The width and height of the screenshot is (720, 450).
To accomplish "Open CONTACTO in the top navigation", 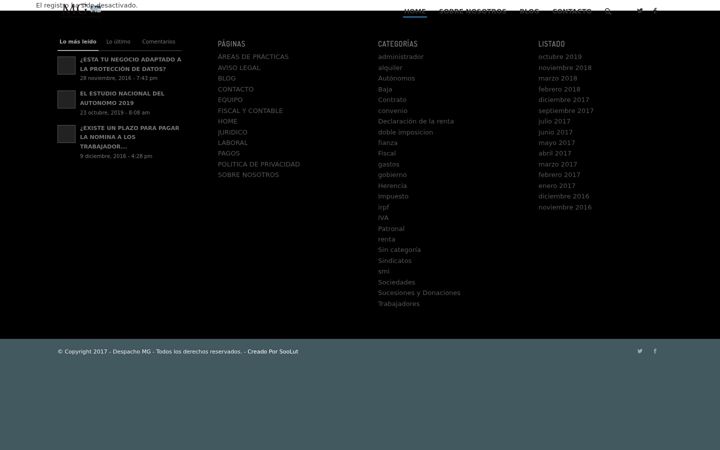I will 572,11.
